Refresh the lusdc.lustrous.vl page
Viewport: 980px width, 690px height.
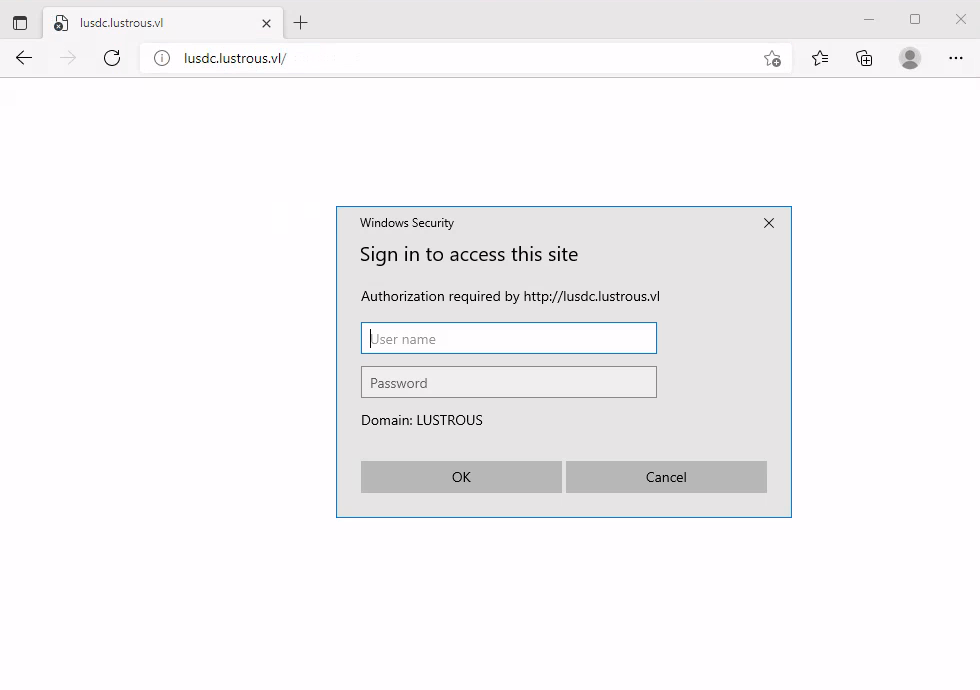[x=112, y=58]
